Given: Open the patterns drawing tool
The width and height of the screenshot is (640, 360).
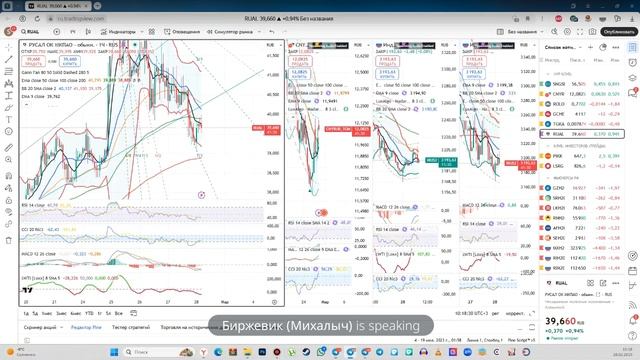Looking at the screenshot, I should (9, 84).
